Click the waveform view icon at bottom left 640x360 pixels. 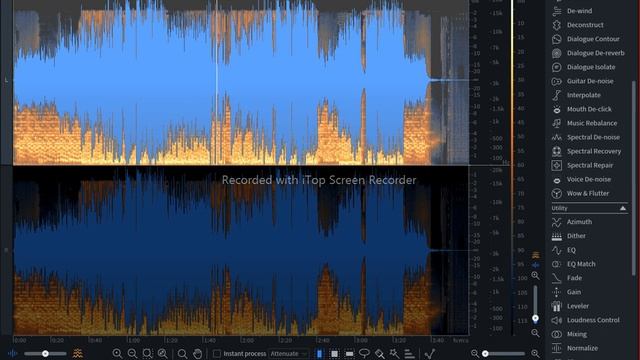(13, 353)
